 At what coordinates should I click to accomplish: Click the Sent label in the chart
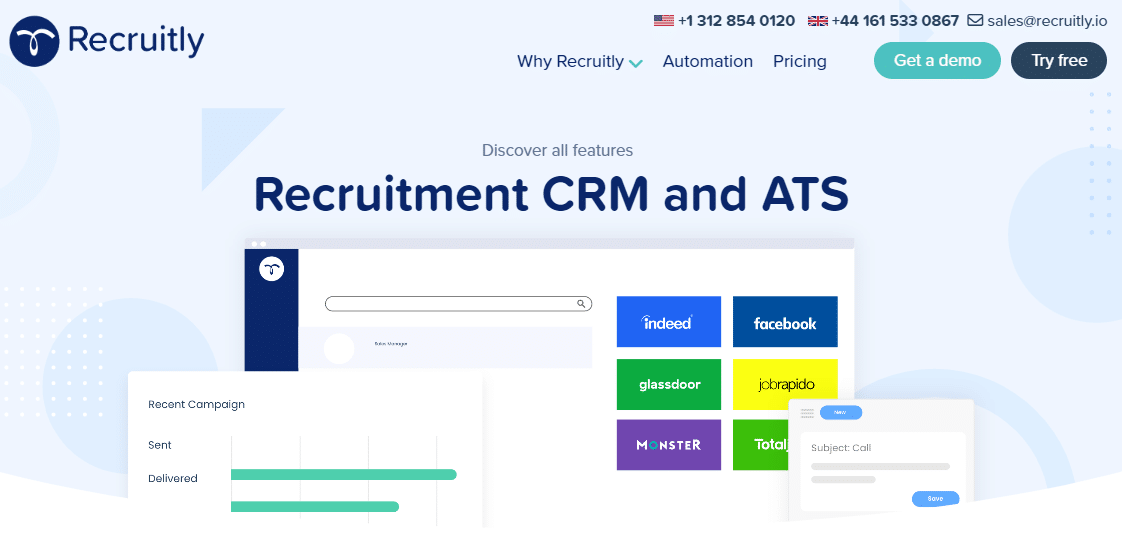(160, 445)
